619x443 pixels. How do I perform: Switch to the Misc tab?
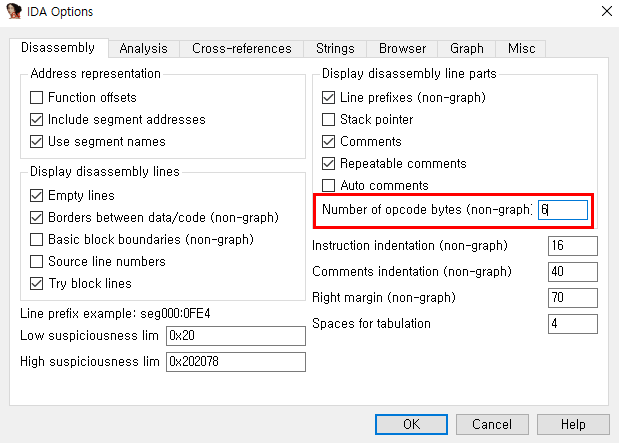tap(521, 49)
